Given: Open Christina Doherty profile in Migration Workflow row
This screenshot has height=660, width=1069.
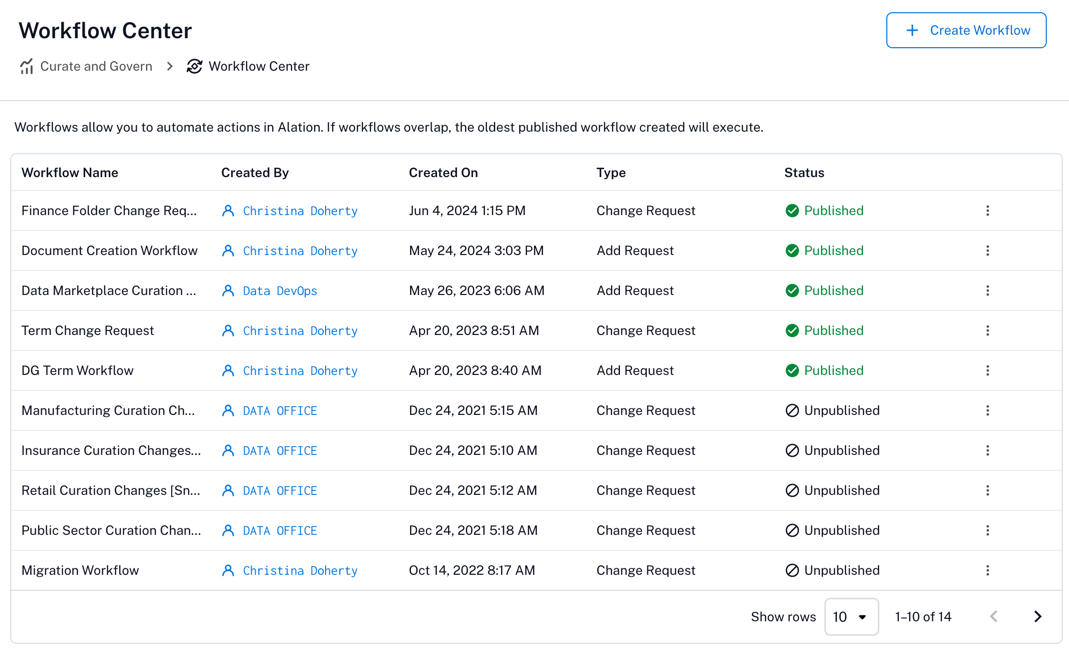Looking at the screenshot, I should point(300,571).
